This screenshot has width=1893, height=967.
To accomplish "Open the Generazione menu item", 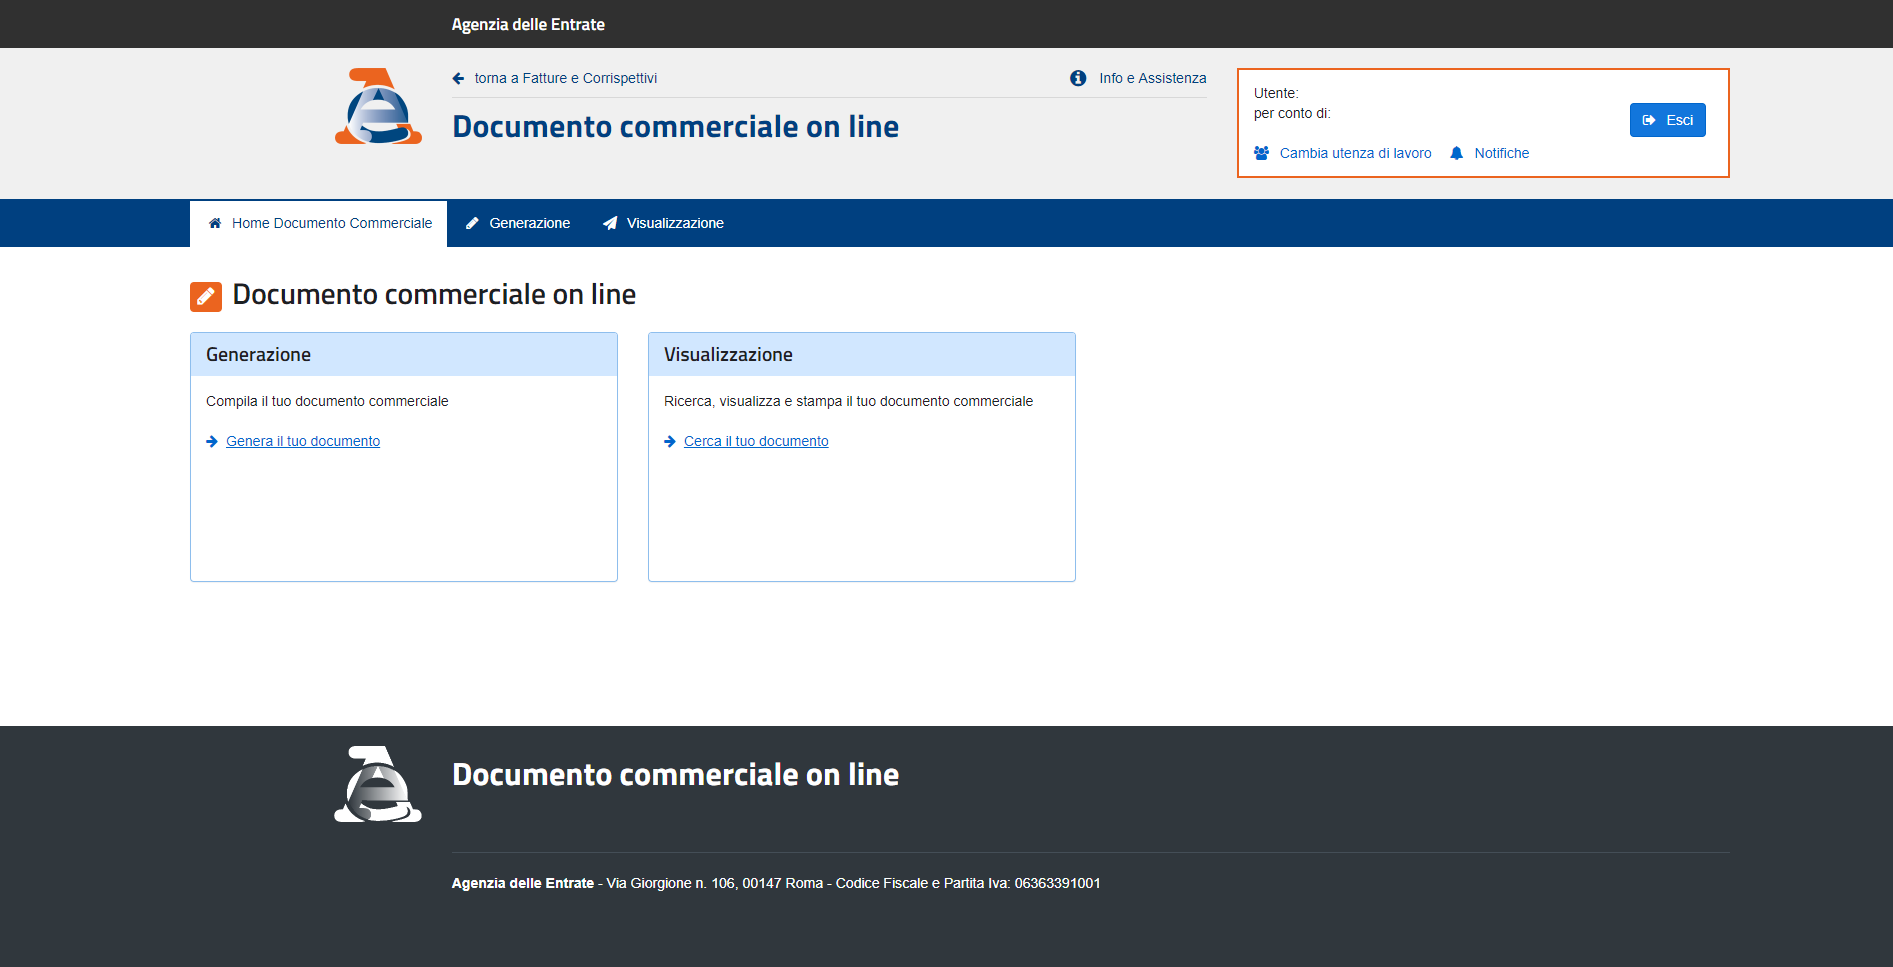I will point(517,223).
